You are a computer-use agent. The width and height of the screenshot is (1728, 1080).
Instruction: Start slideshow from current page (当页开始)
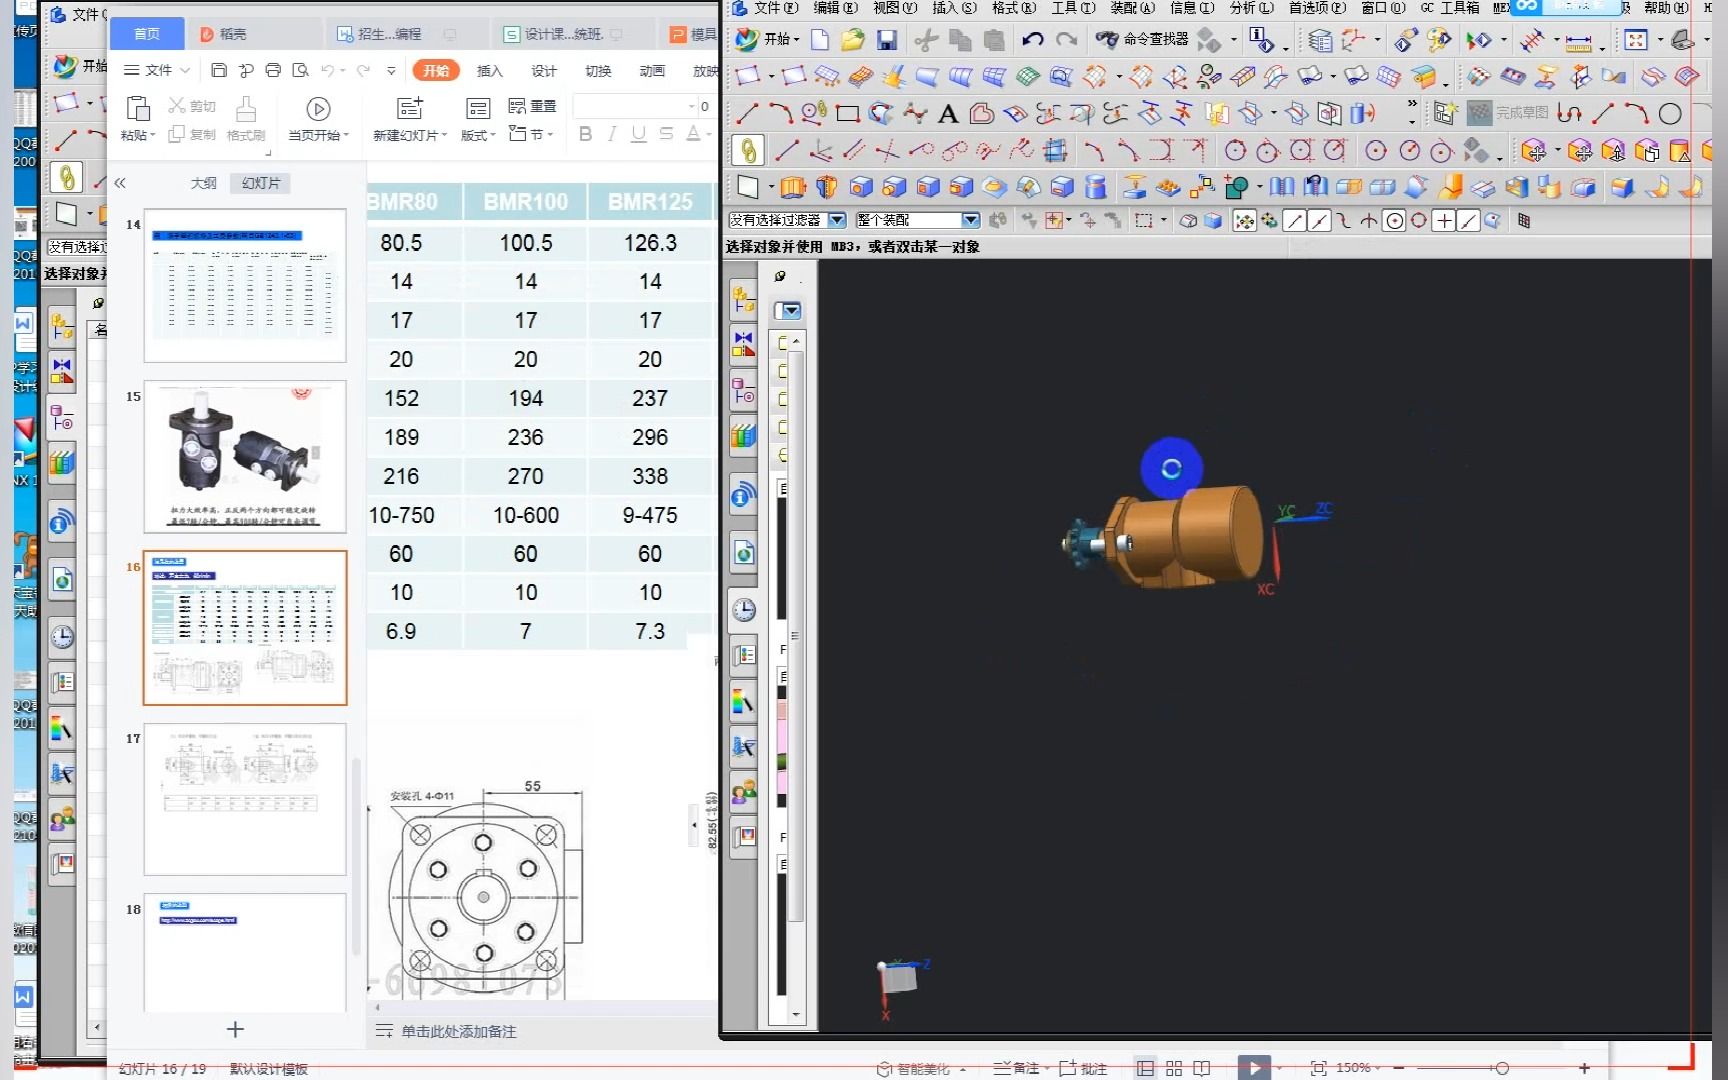tap(318, 119)
